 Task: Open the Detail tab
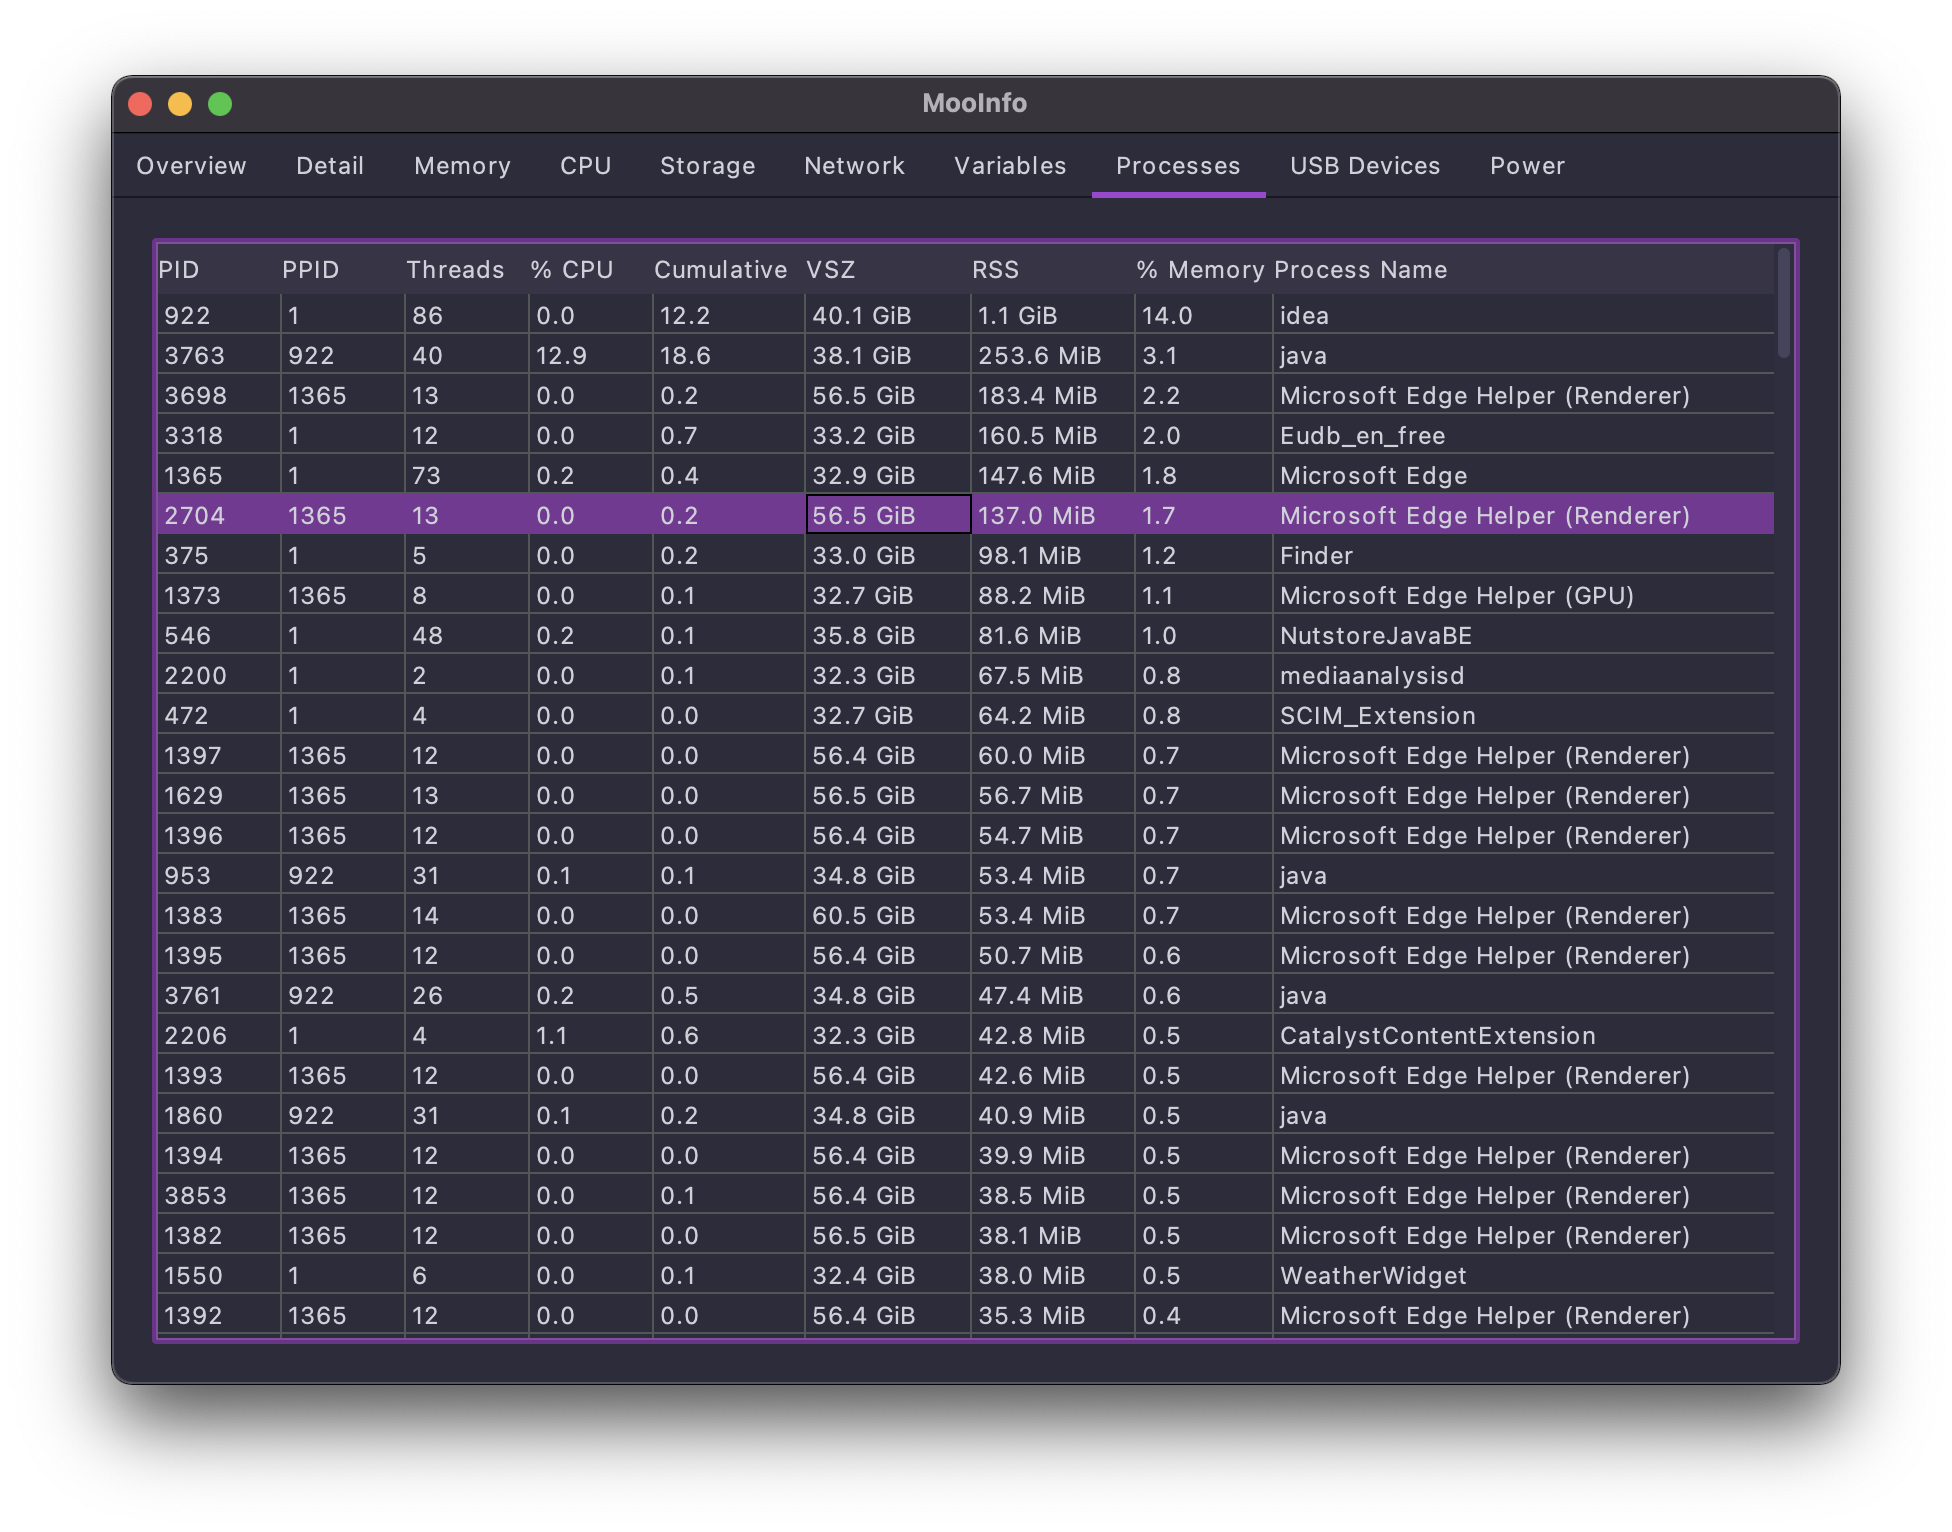tap(330, 166)
